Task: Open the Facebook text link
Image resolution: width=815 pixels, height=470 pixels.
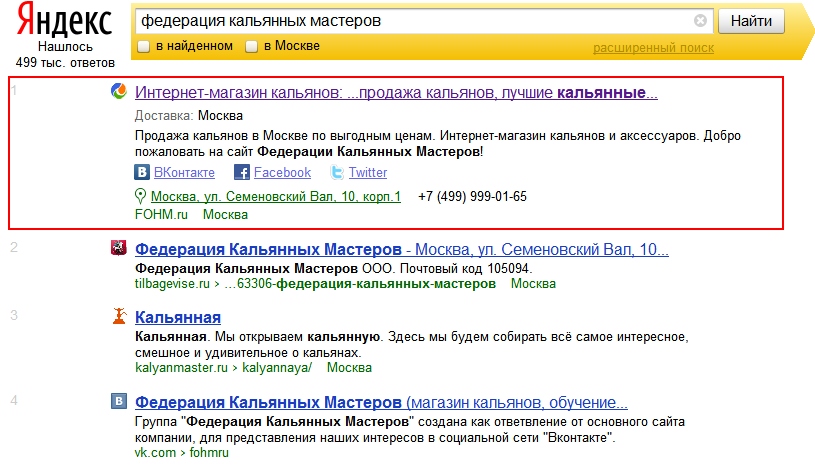Action: 282,172
